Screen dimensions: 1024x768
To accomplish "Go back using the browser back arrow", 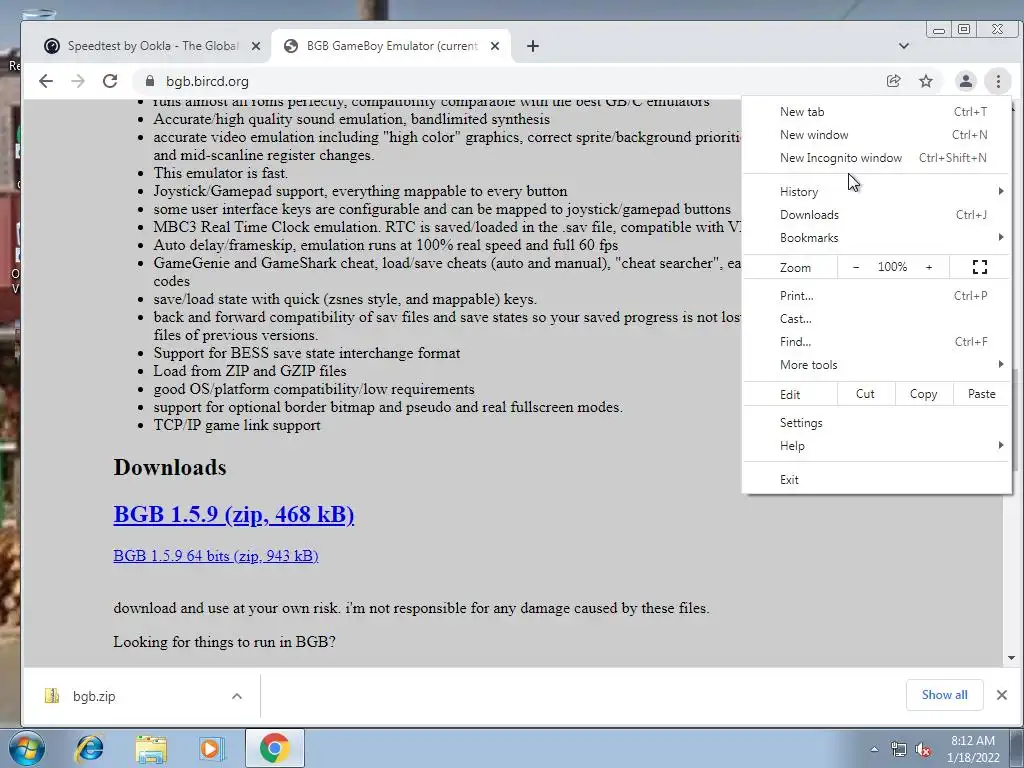I will pos(46,81).
